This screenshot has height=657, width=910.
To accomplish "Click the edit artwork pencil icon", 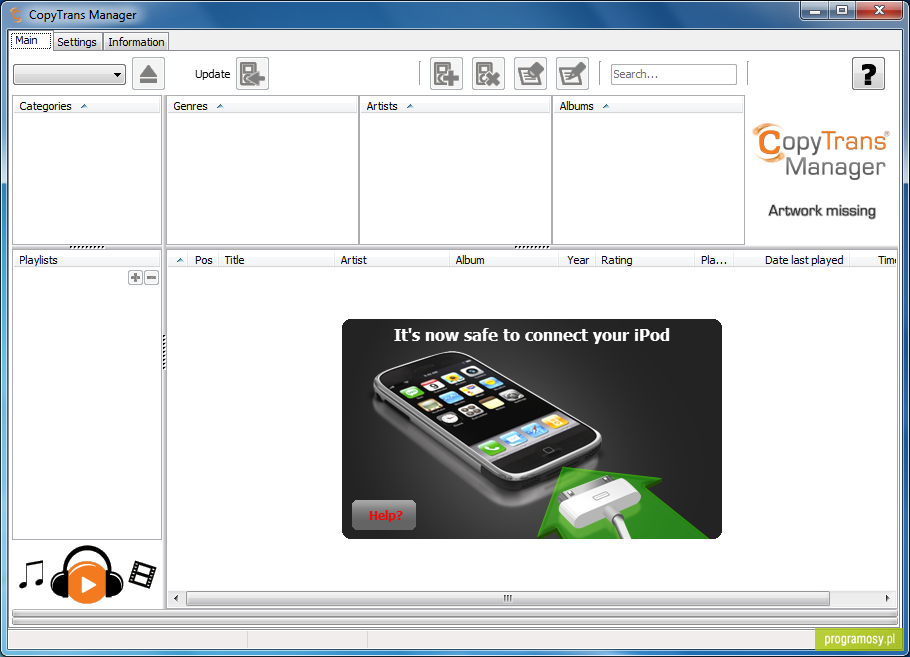I will pos(572,74).
